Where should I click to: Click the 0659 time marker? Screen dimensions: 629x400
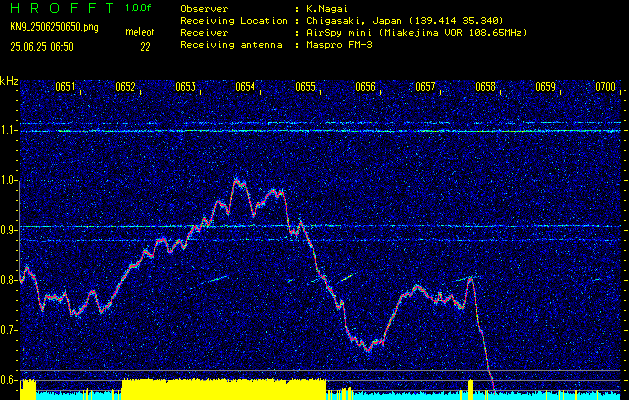(545, 87)
